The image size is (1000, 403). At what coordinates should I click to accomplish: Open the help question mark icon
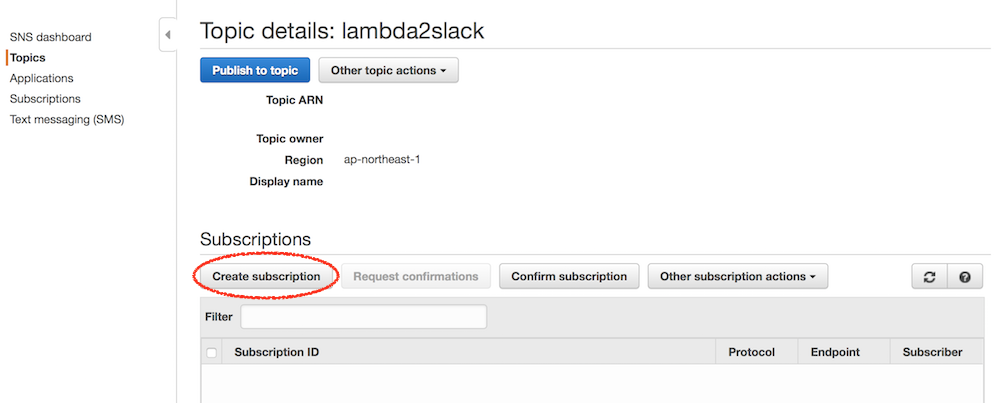click(964, 277)
